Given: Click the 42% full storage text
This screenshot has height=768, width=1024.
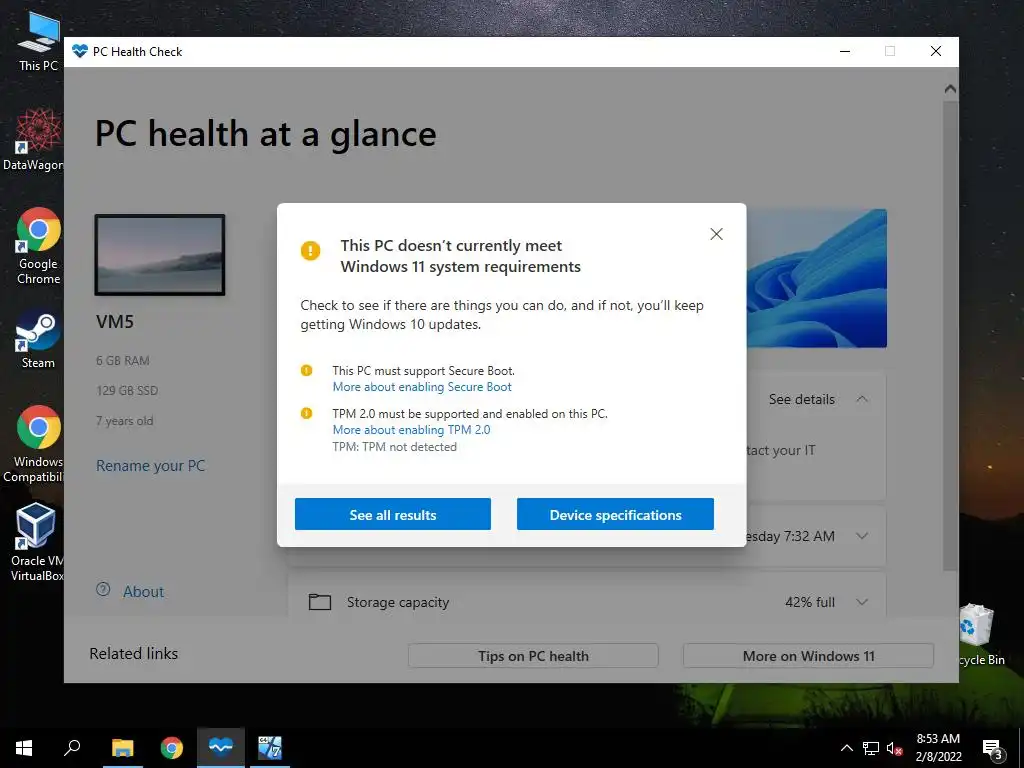Looking at the screenshot, I should click(810, 602).
